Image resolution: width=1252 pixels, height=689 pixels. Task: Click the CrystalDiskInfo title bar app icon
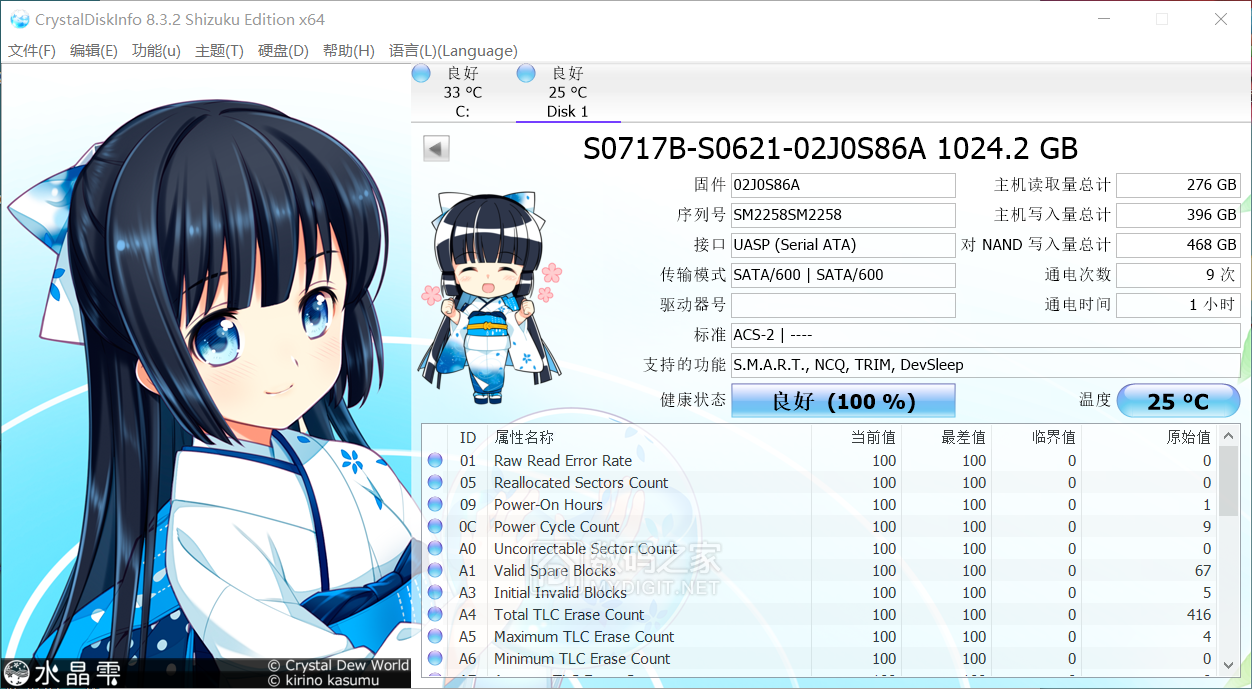pos(19,20)
